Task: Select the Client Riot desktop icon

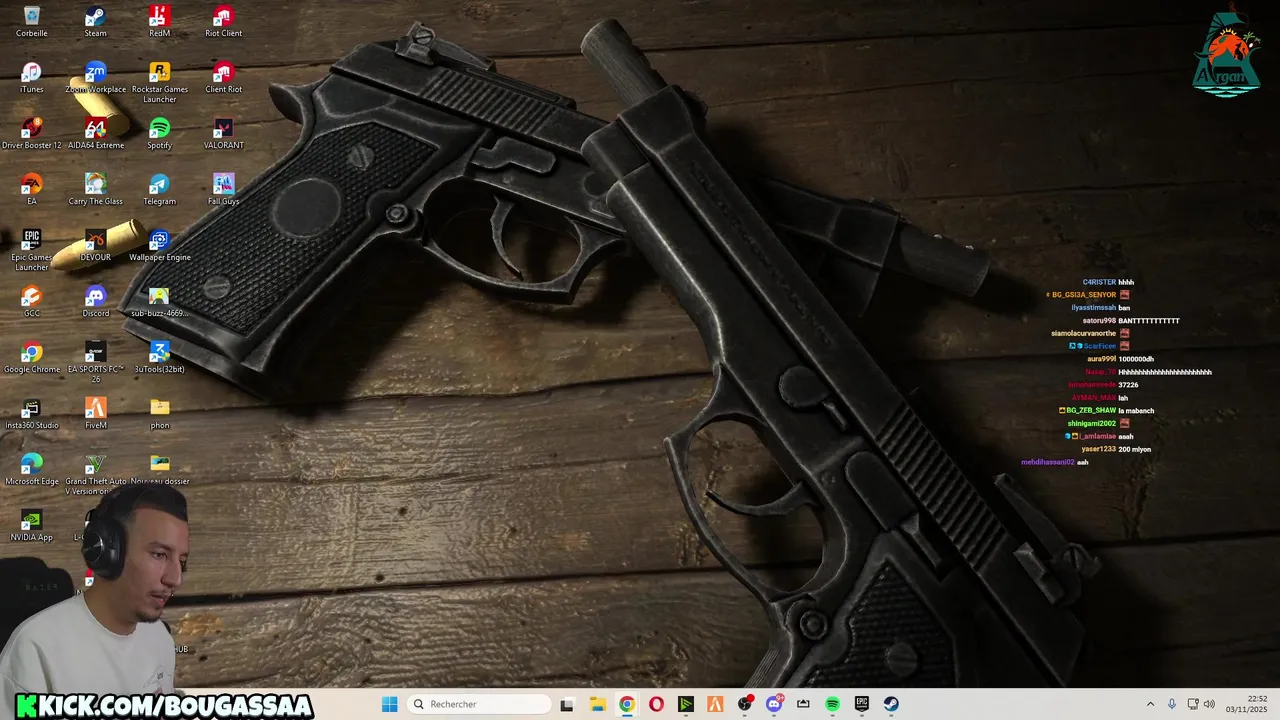Action: coord(223,78)
